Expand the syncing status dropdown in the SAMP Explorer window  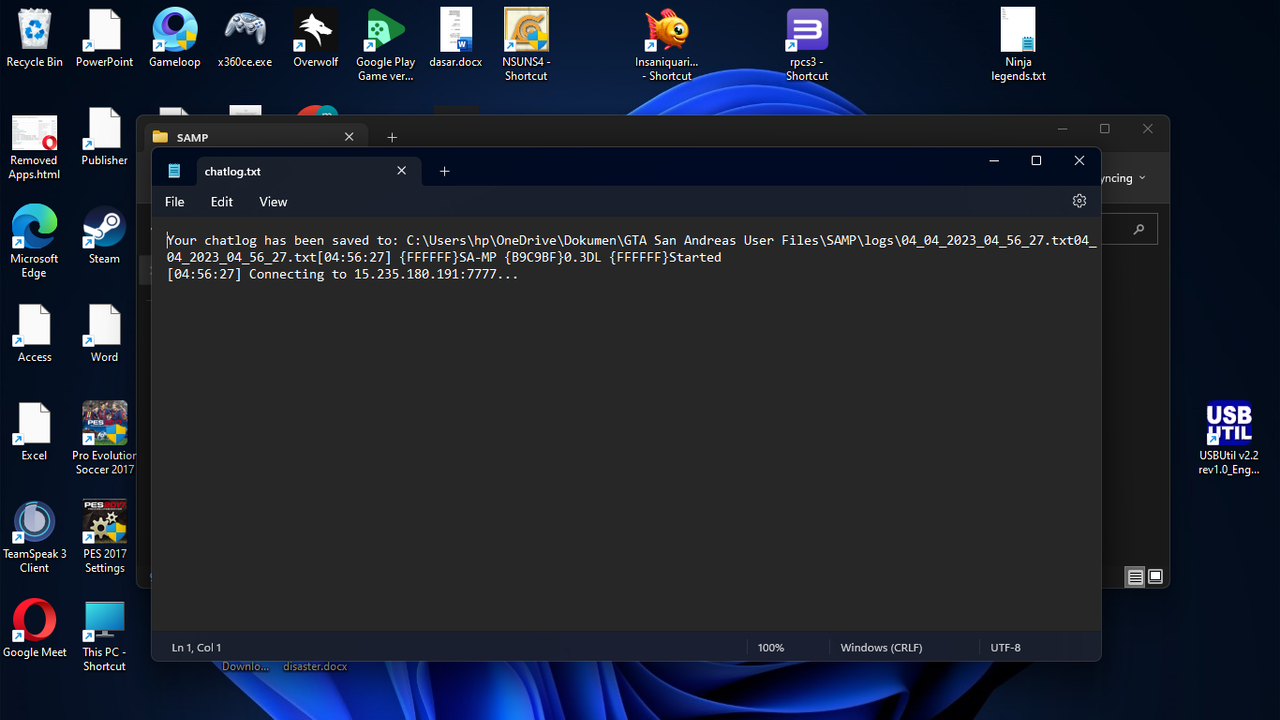click(1142, 178)
